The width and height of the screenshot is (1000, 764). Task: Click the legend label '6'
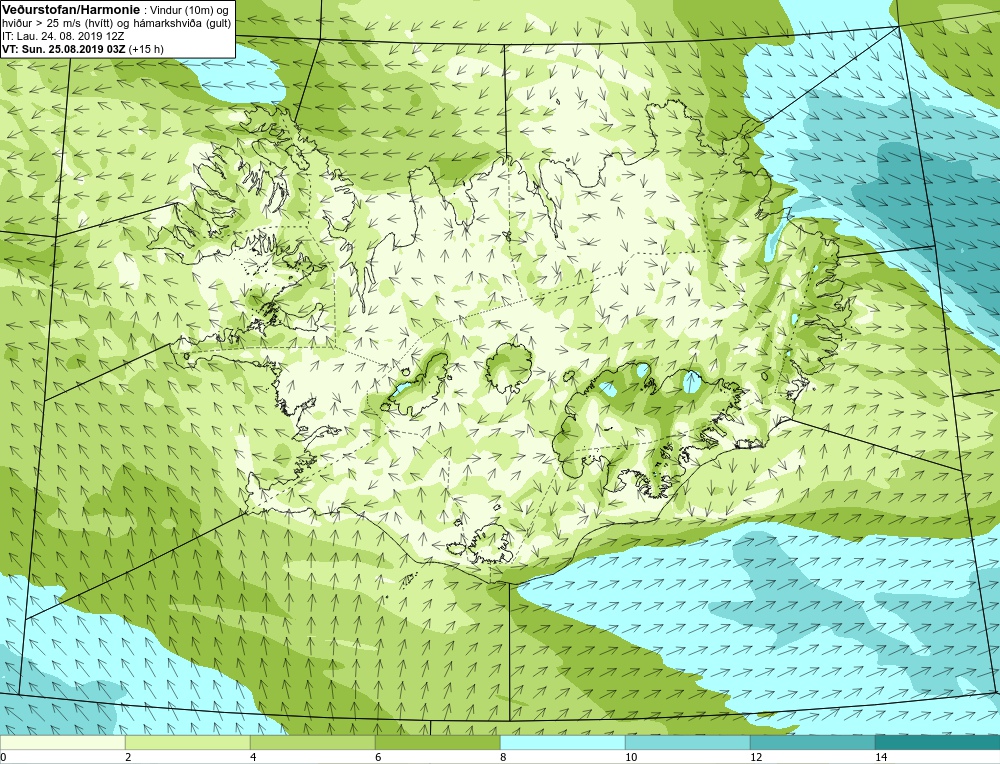378,757
